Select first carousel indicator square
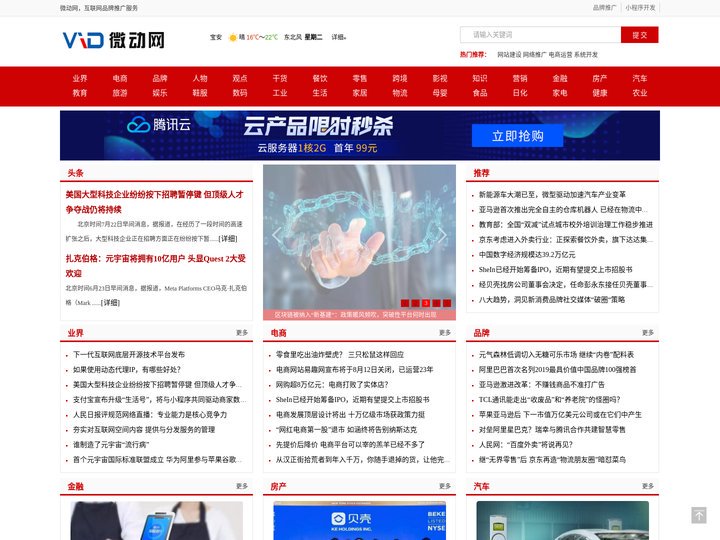Viewport: 720px width, 540px height. pos(405,303)
